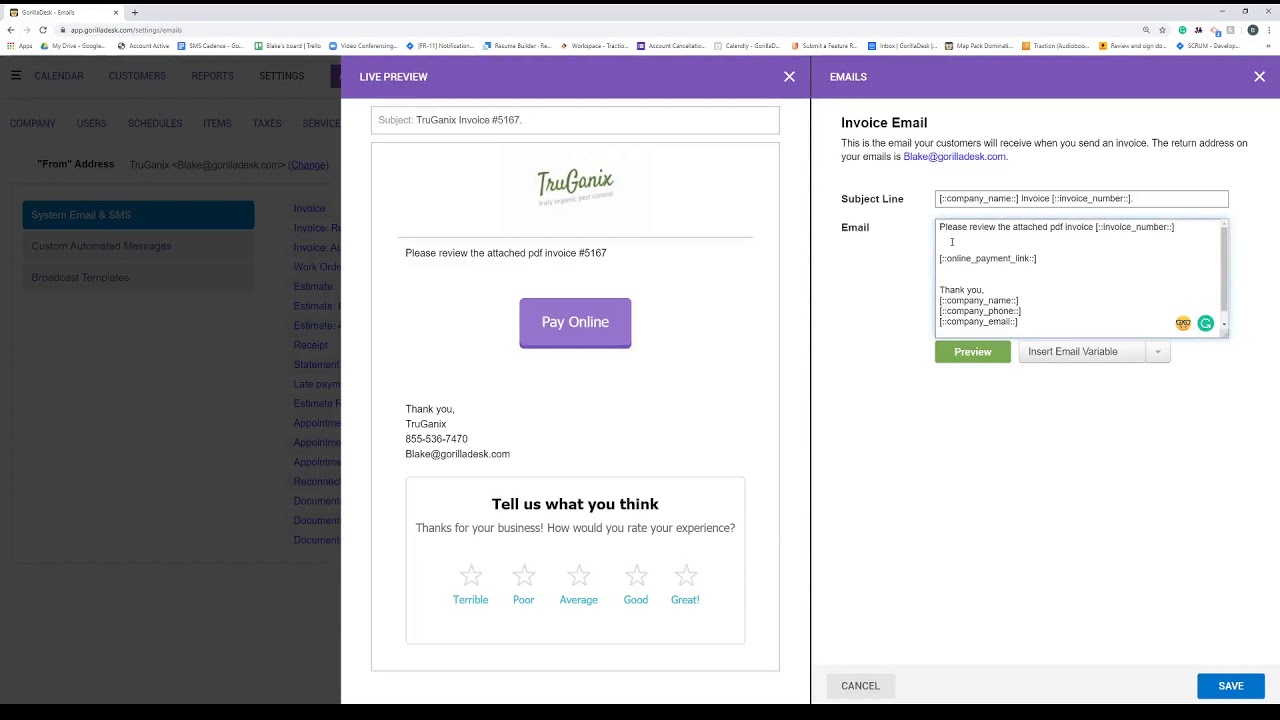This screenshot has width=1280, height=720.
Task: Click the preview Subject field
Action: pos(575,120)
